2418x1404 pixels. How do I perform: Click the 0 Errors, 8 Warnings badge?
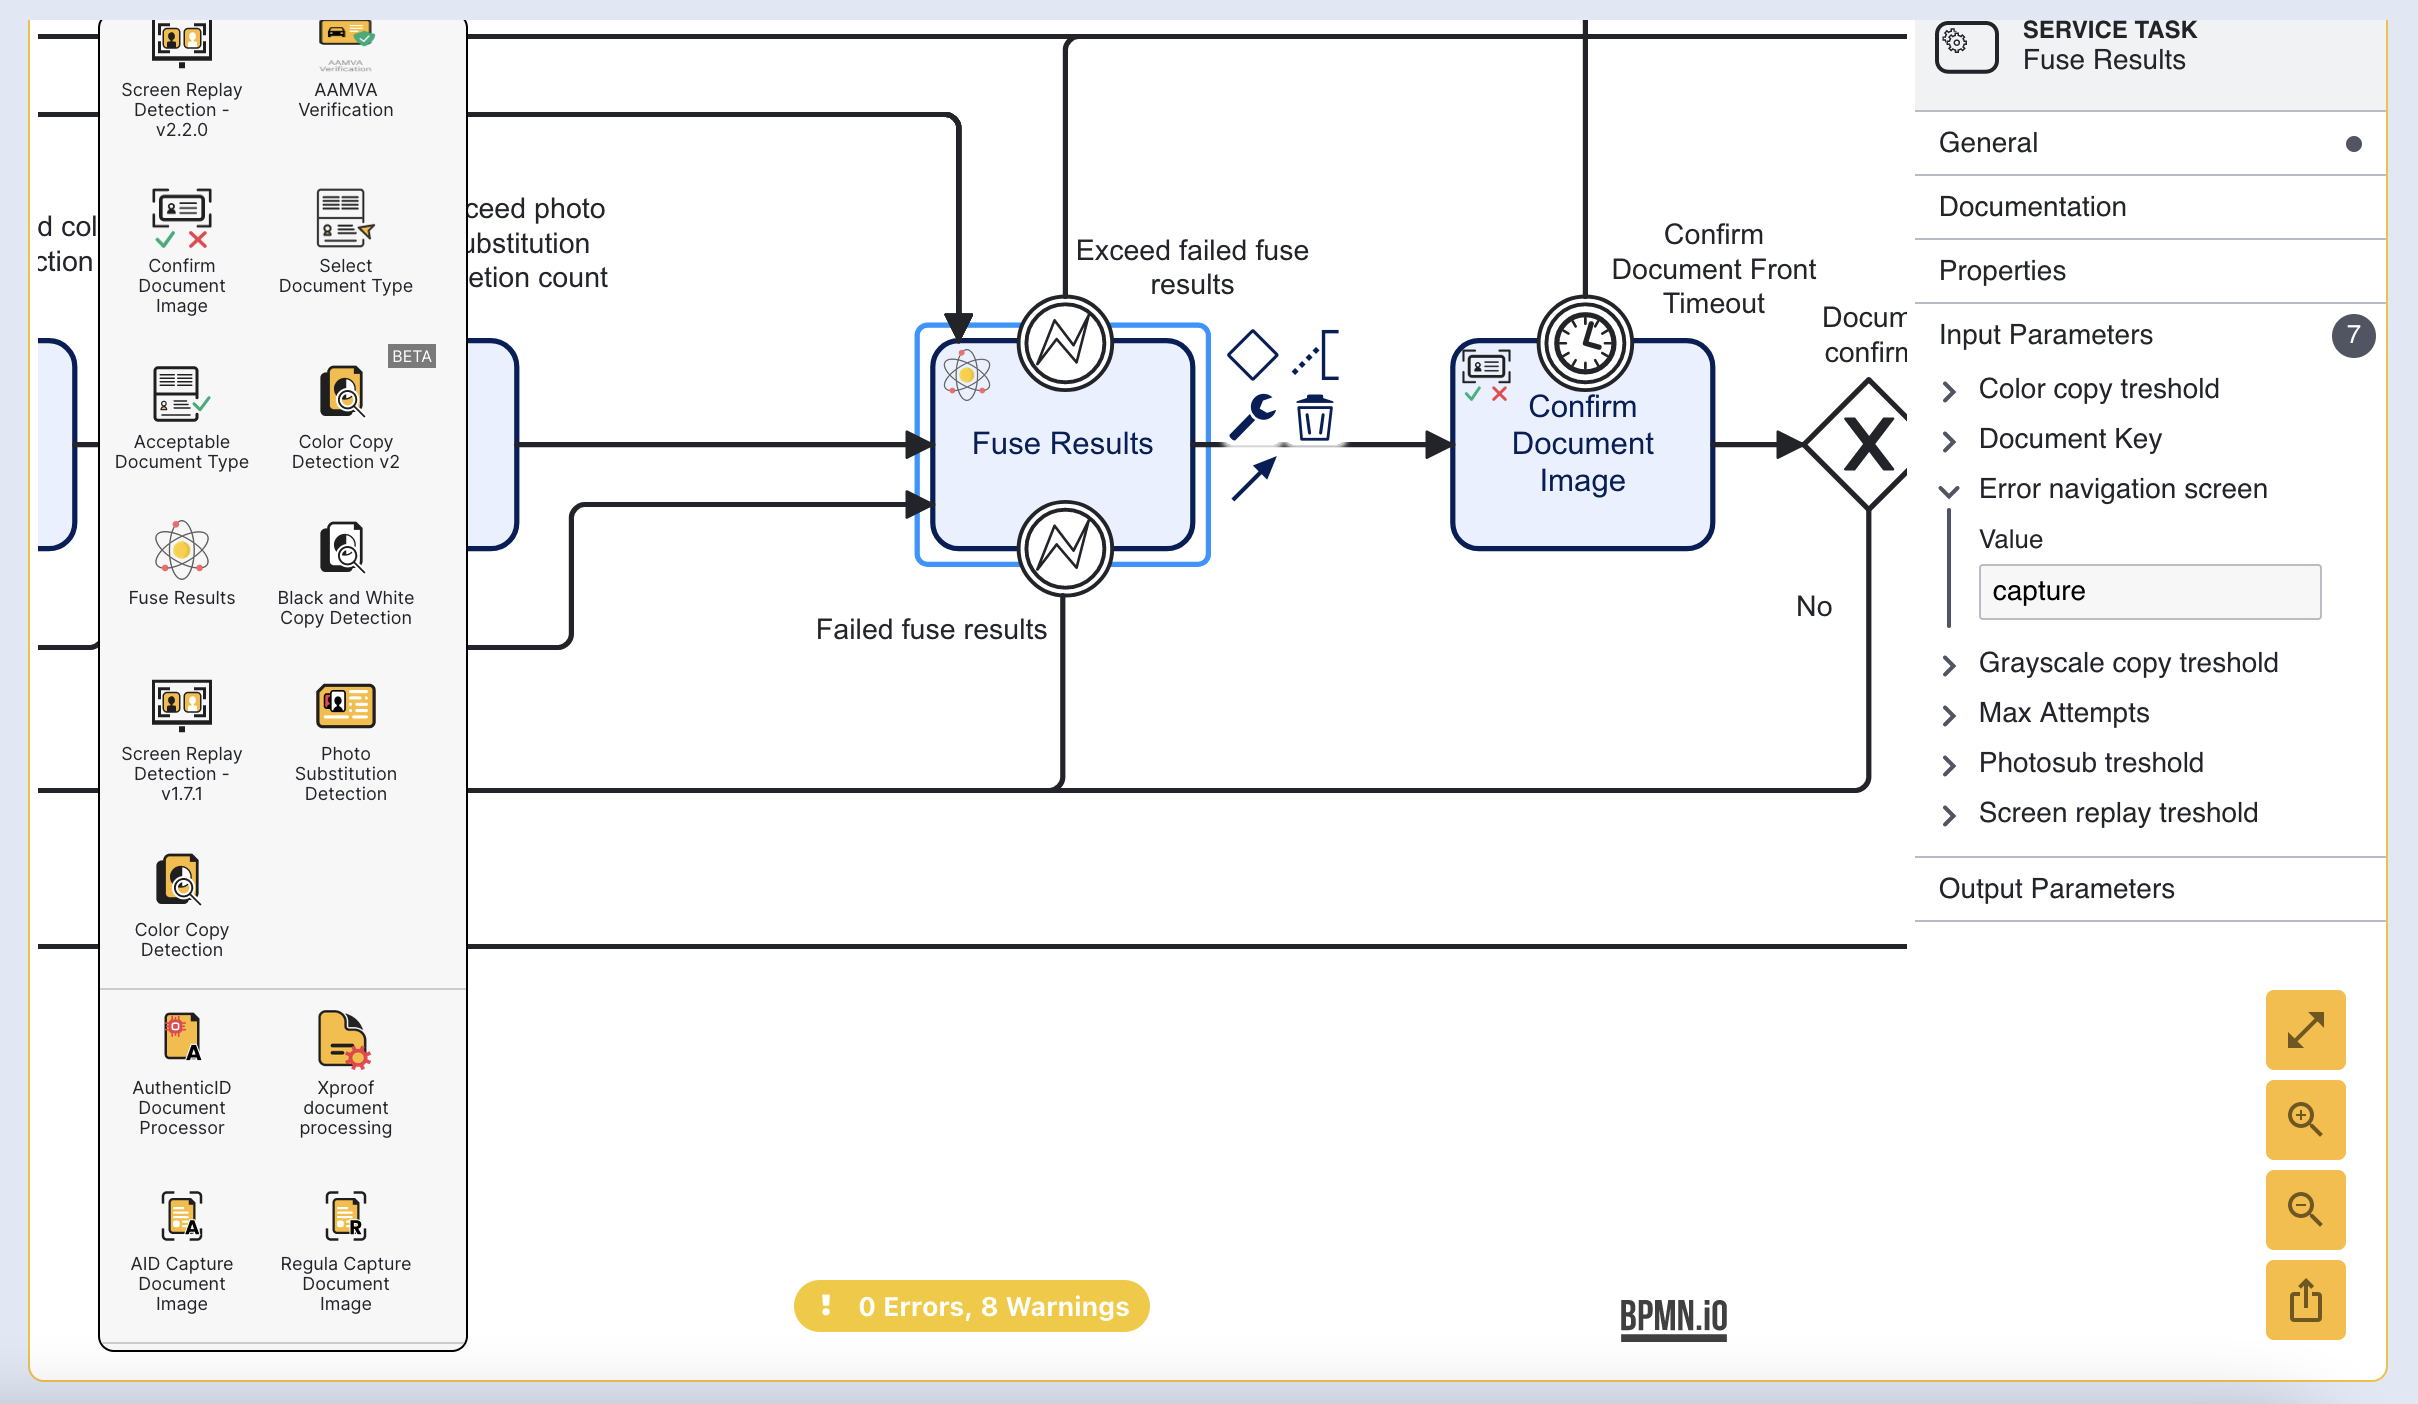click(971, 1306)
